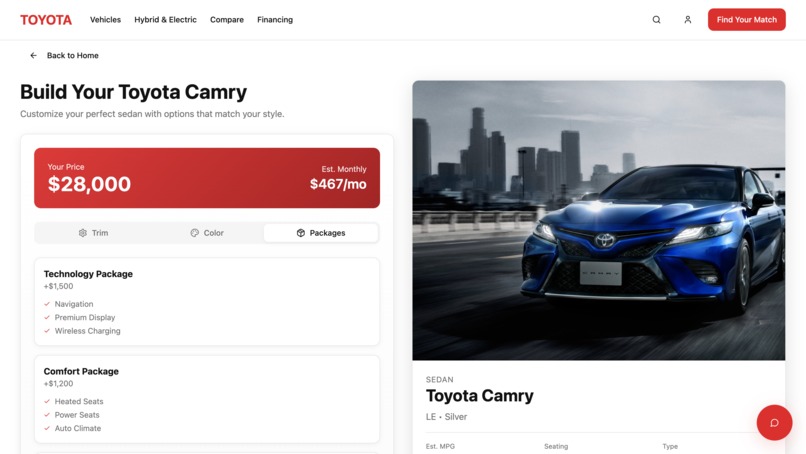Click the blue Camry photo

tap(598, 220)
